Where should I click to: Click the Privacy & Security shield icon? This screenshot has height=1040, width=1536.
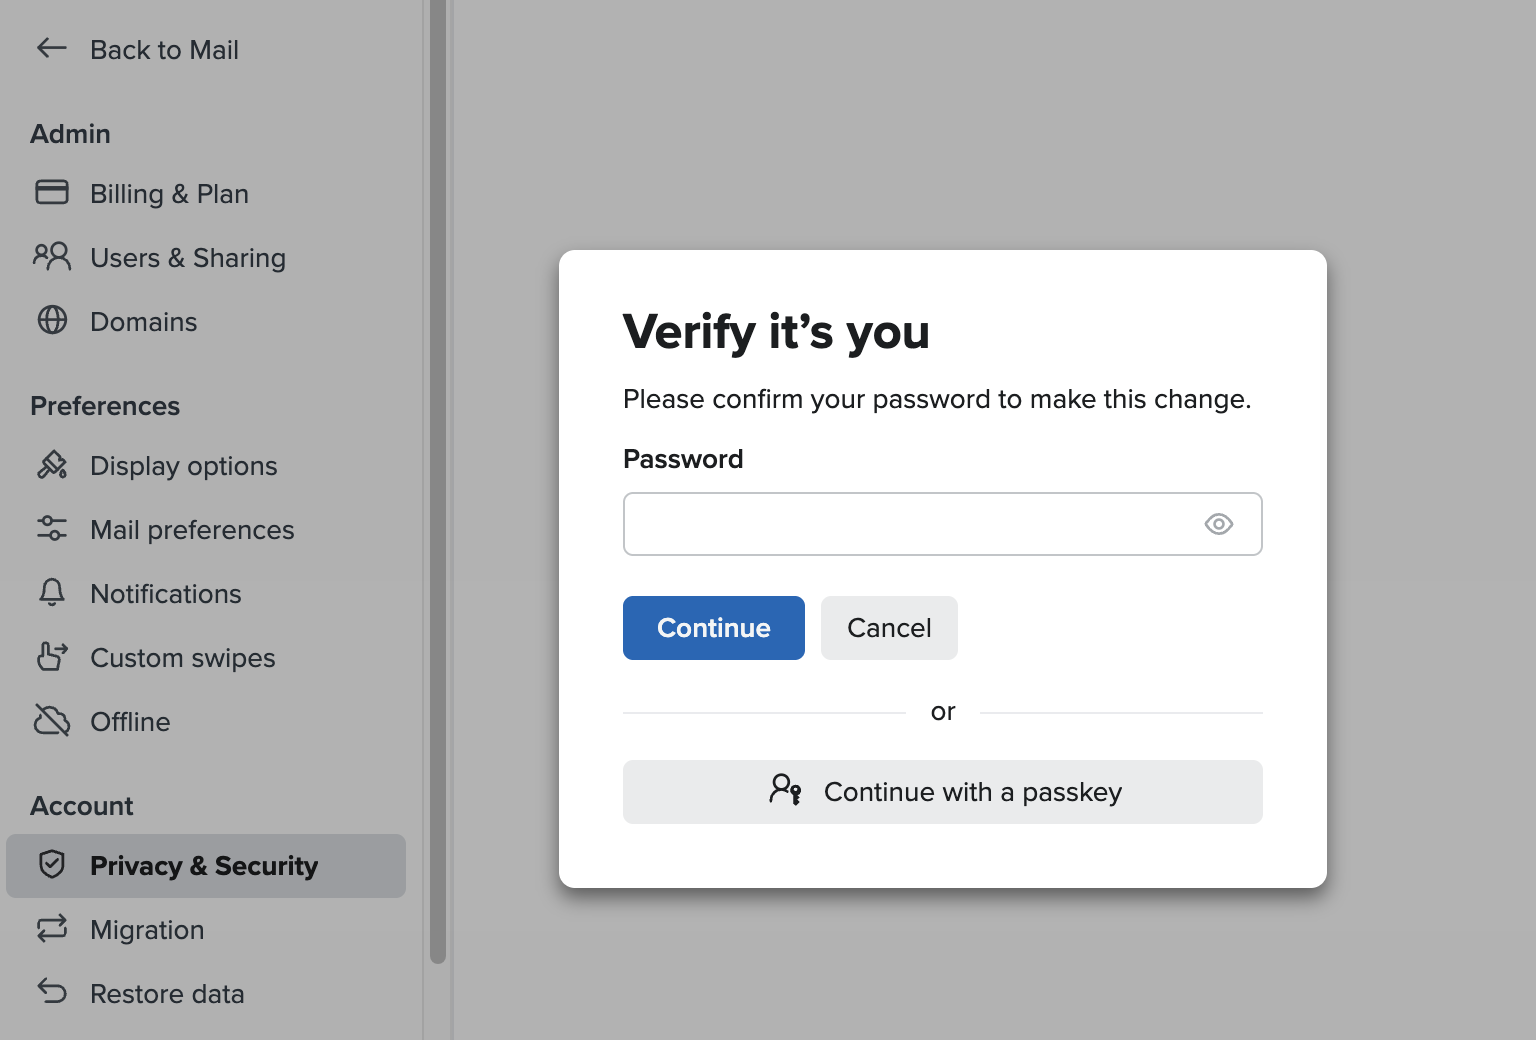click(51, 865)
